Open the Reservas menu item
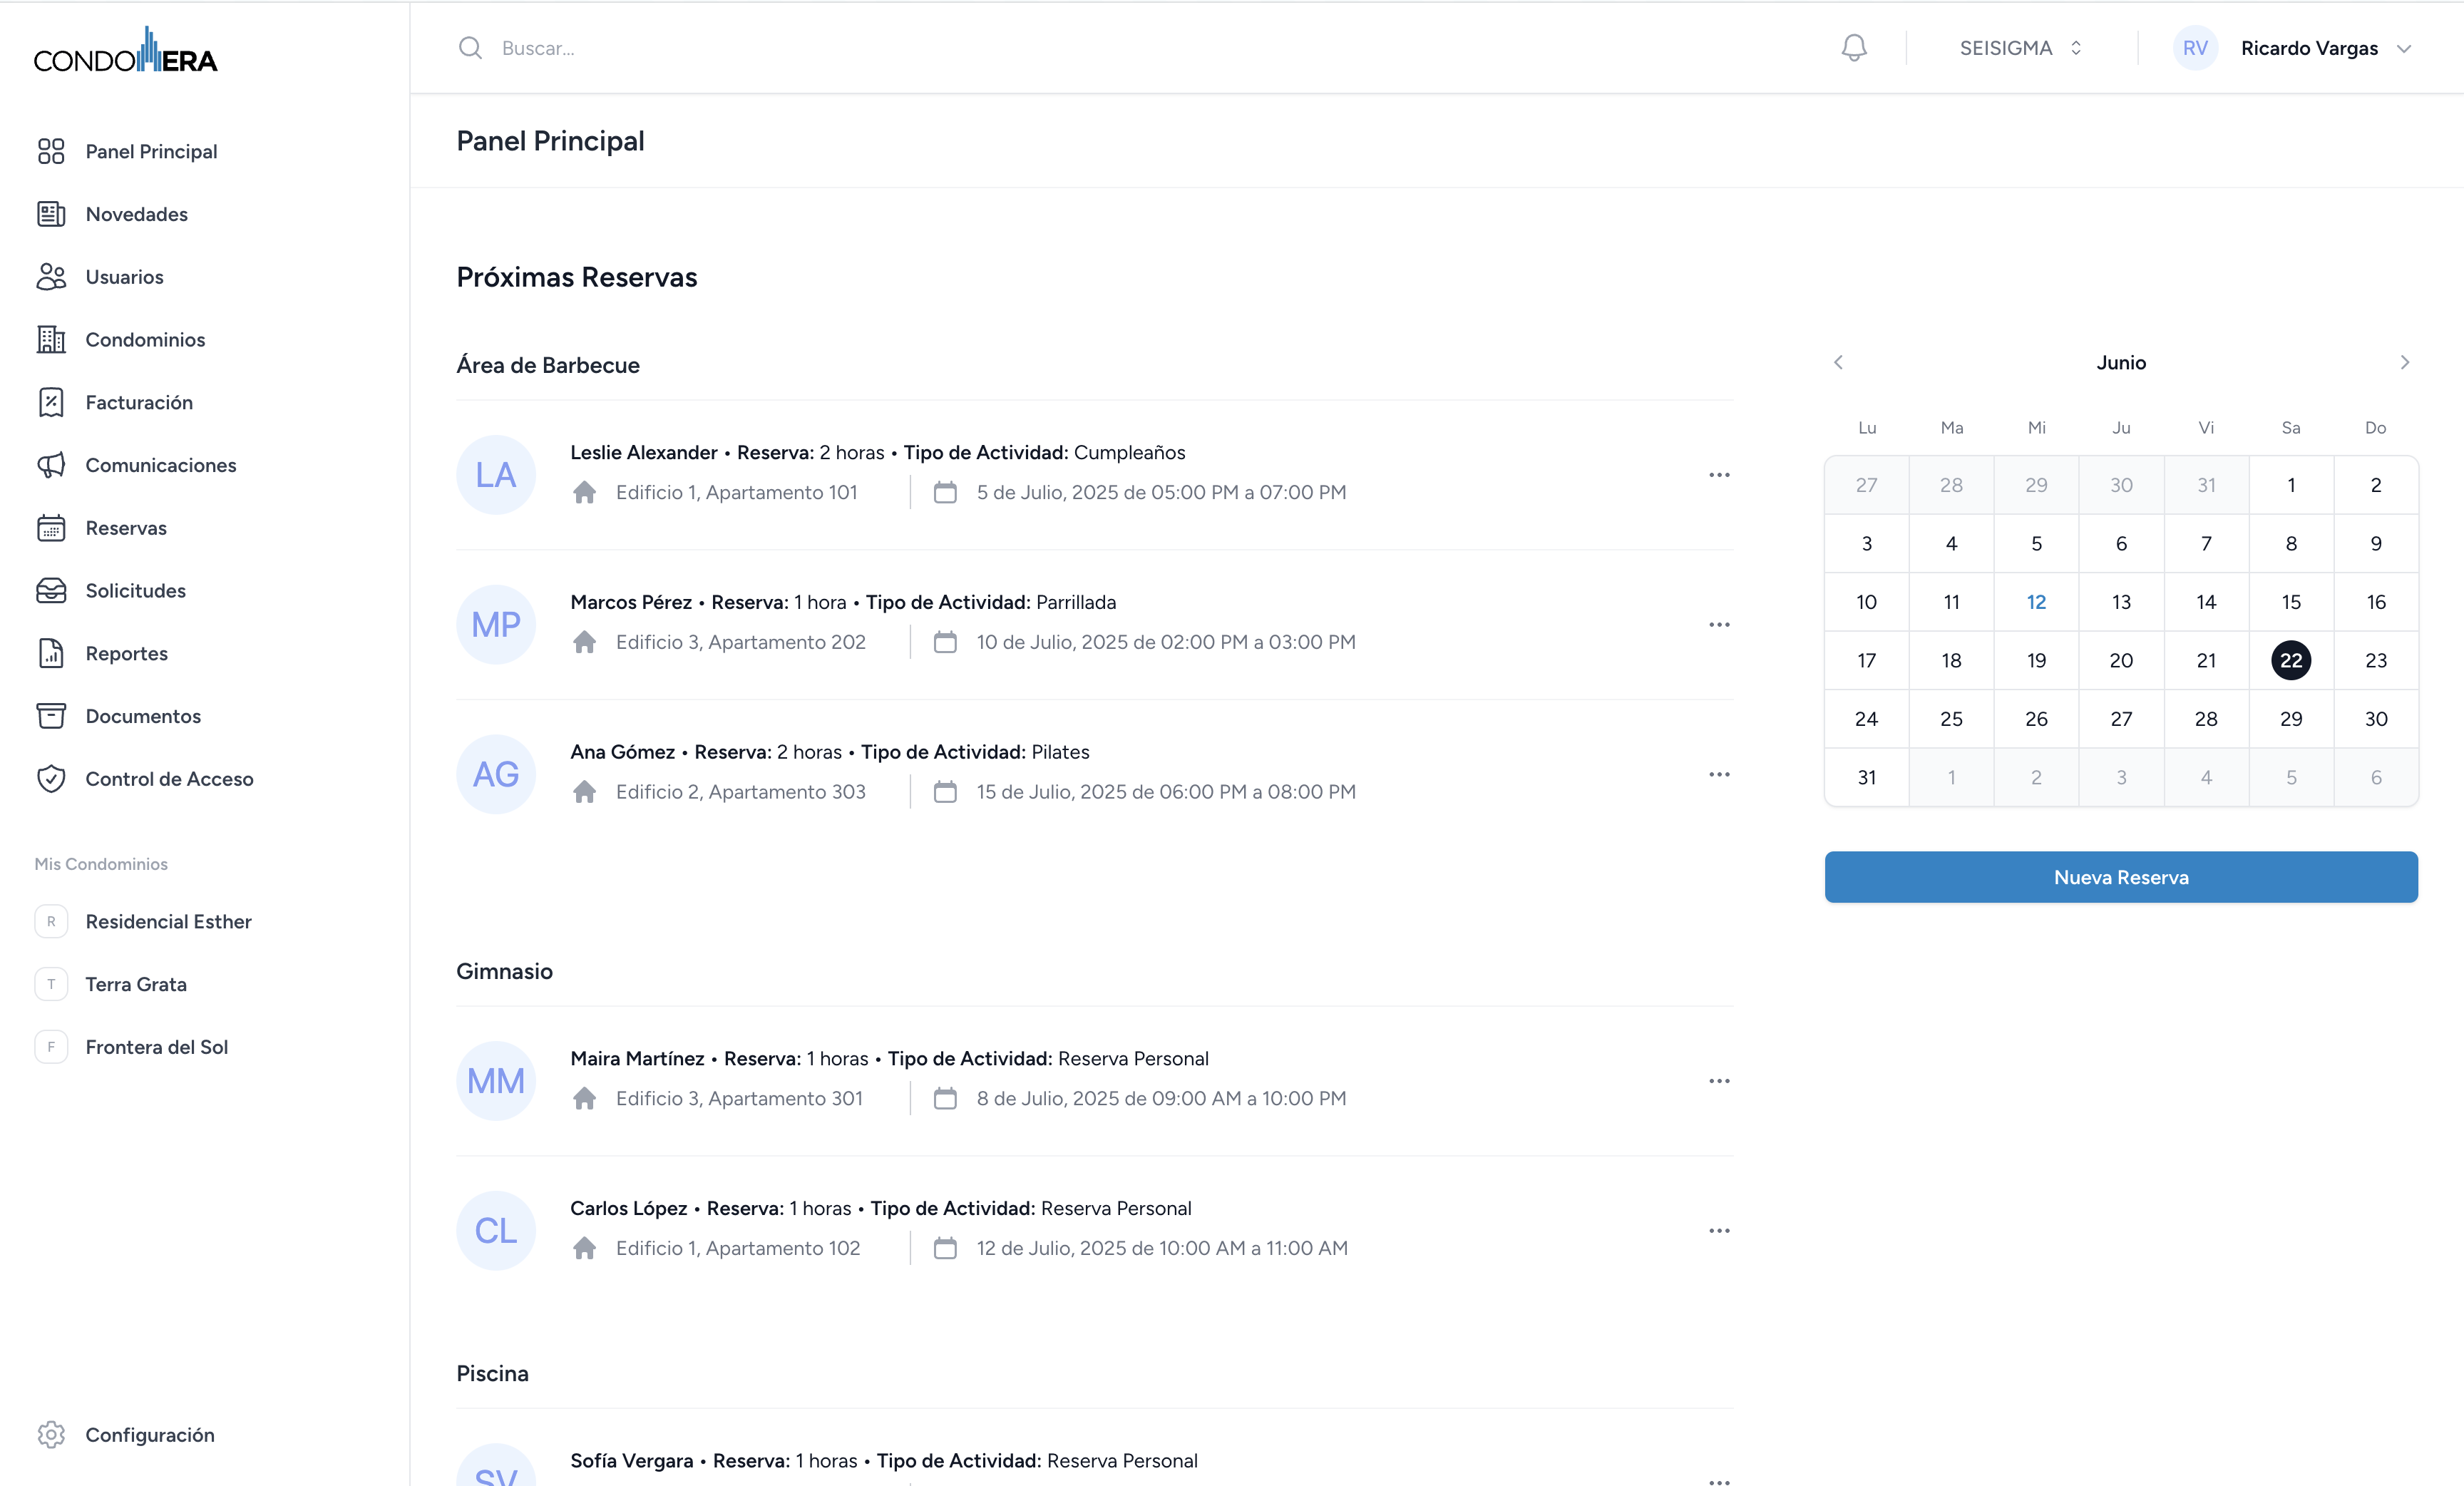 (126, 528)
